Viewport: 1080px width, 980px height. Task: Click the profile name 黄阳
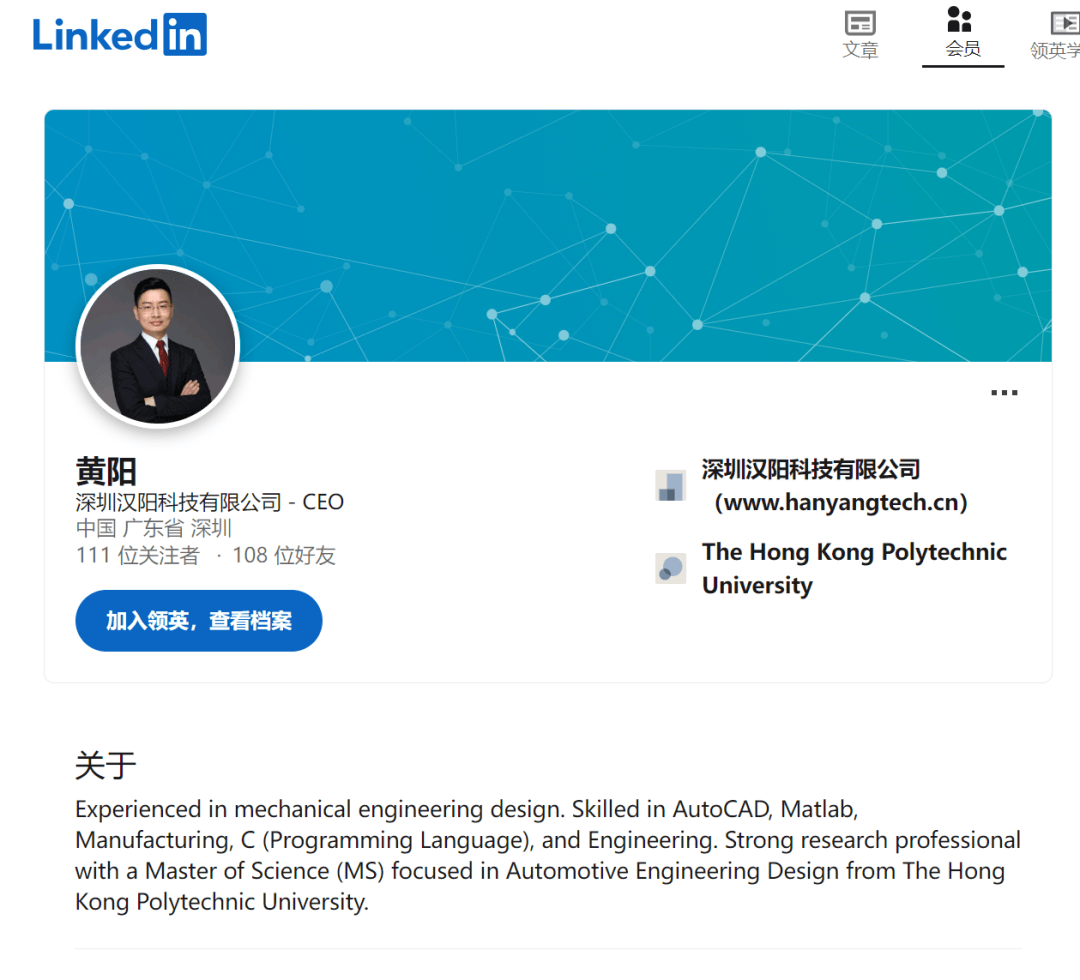pyautogui.click(x=106, y=472)
